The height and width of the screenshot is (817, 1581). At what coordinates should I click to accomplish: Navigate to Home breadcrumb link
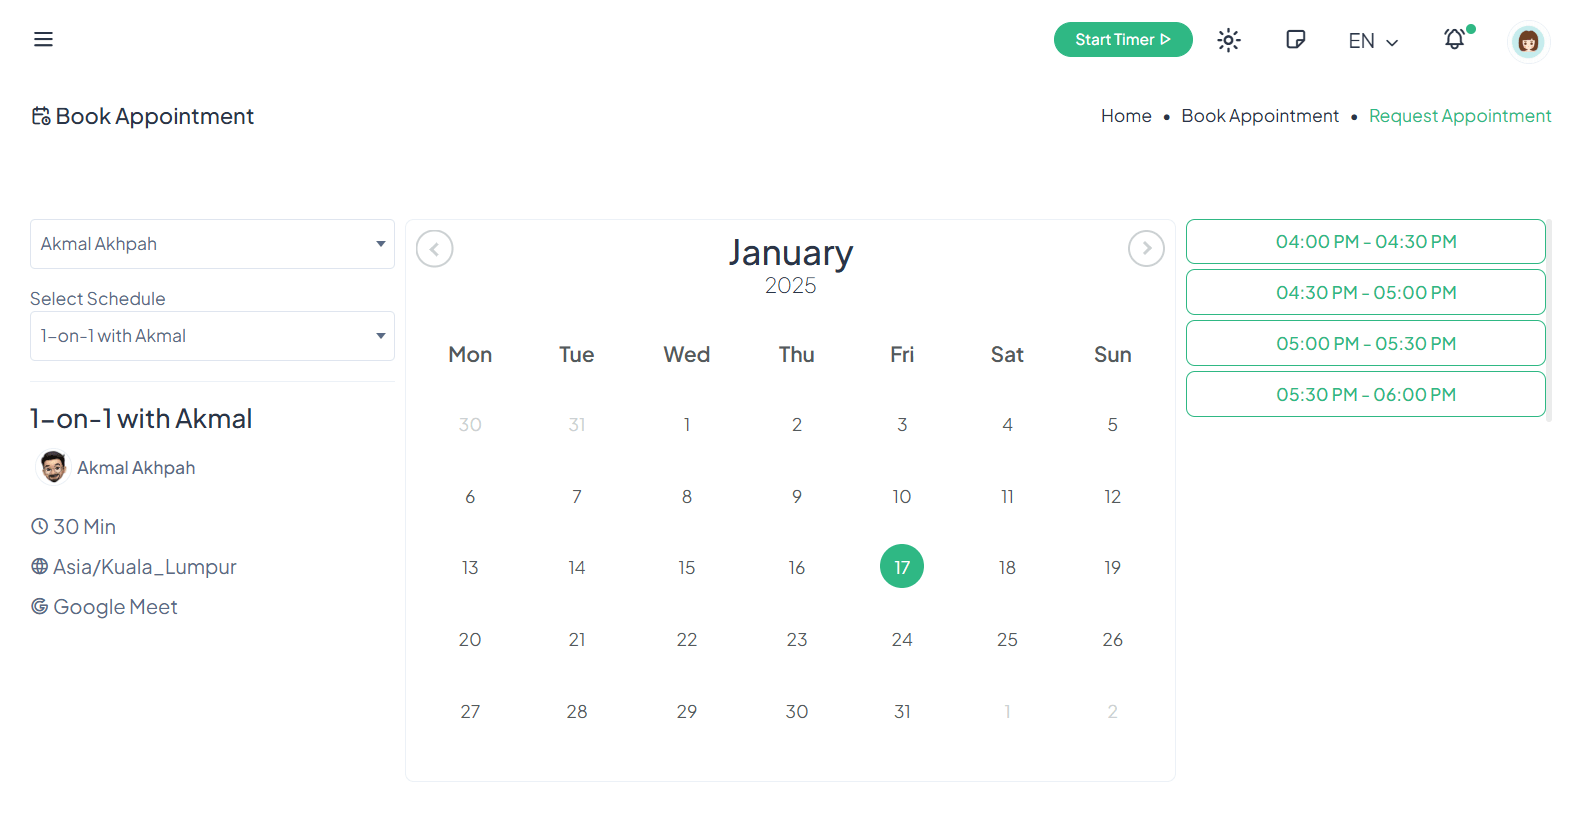coord(1126,116)
